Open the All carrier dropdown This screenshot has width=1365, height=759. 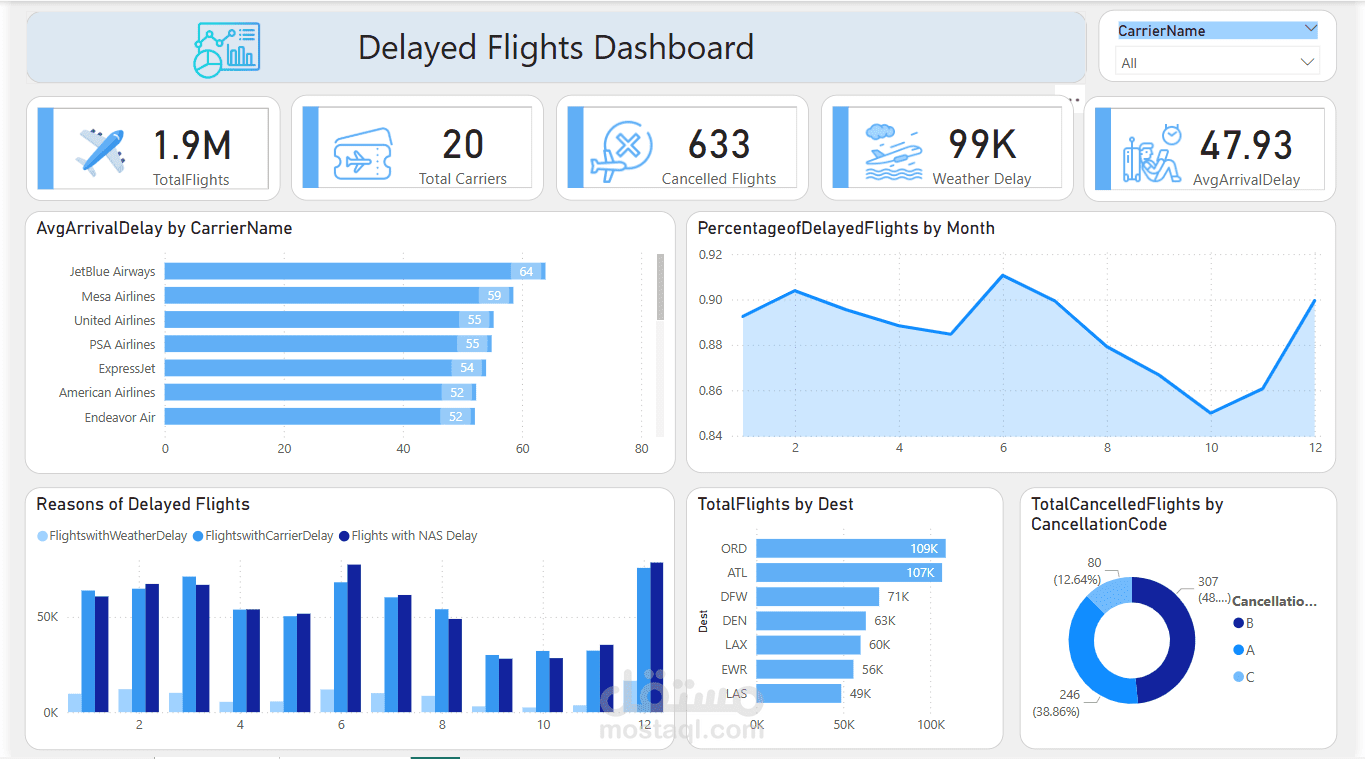pos(1217,62)
